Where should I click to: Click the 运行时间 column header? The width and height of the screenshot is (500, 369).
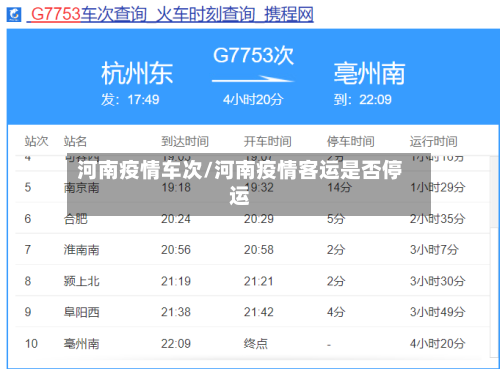click(x=434, y=141)
